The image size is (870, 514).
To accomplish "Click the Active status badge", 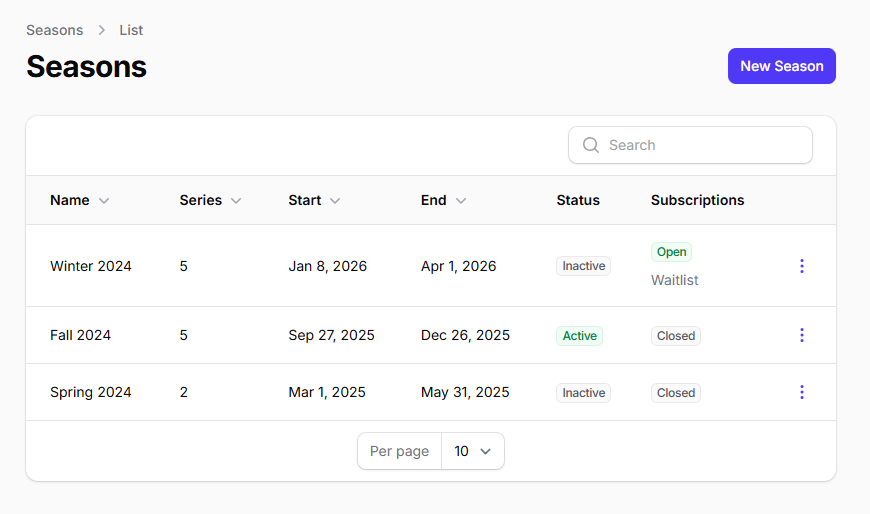I will click(x=579, y=336).
